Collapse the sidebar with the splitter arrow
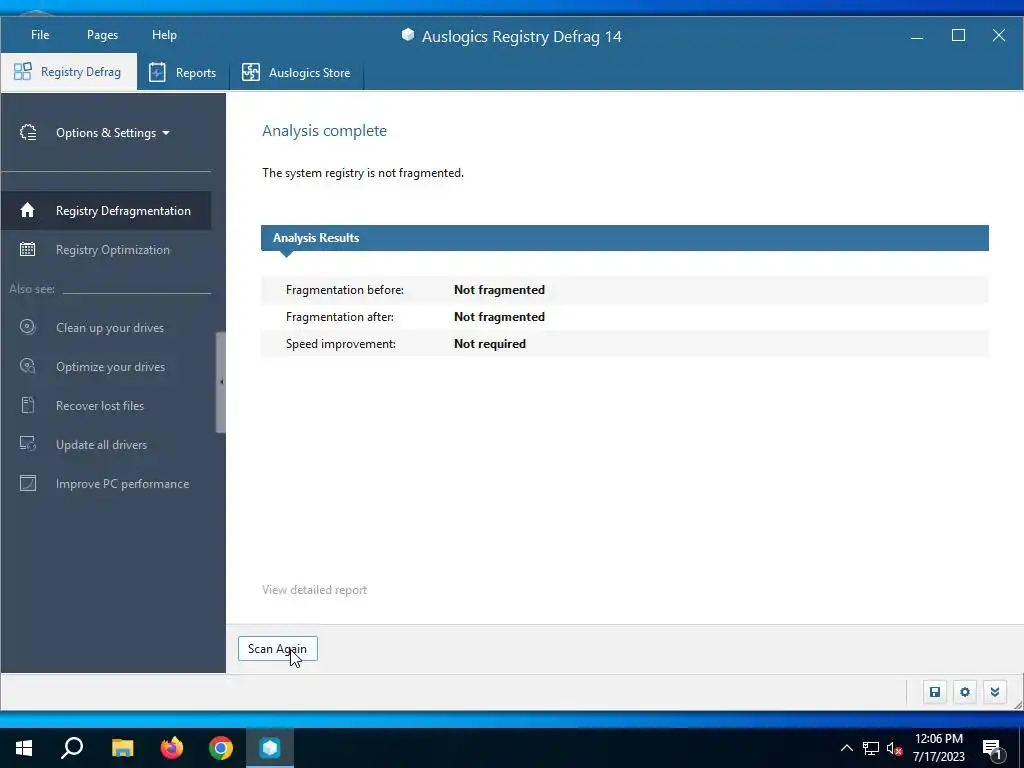Image resolution: width=1024 pixels, height=768 pixels. pos(221,382)
